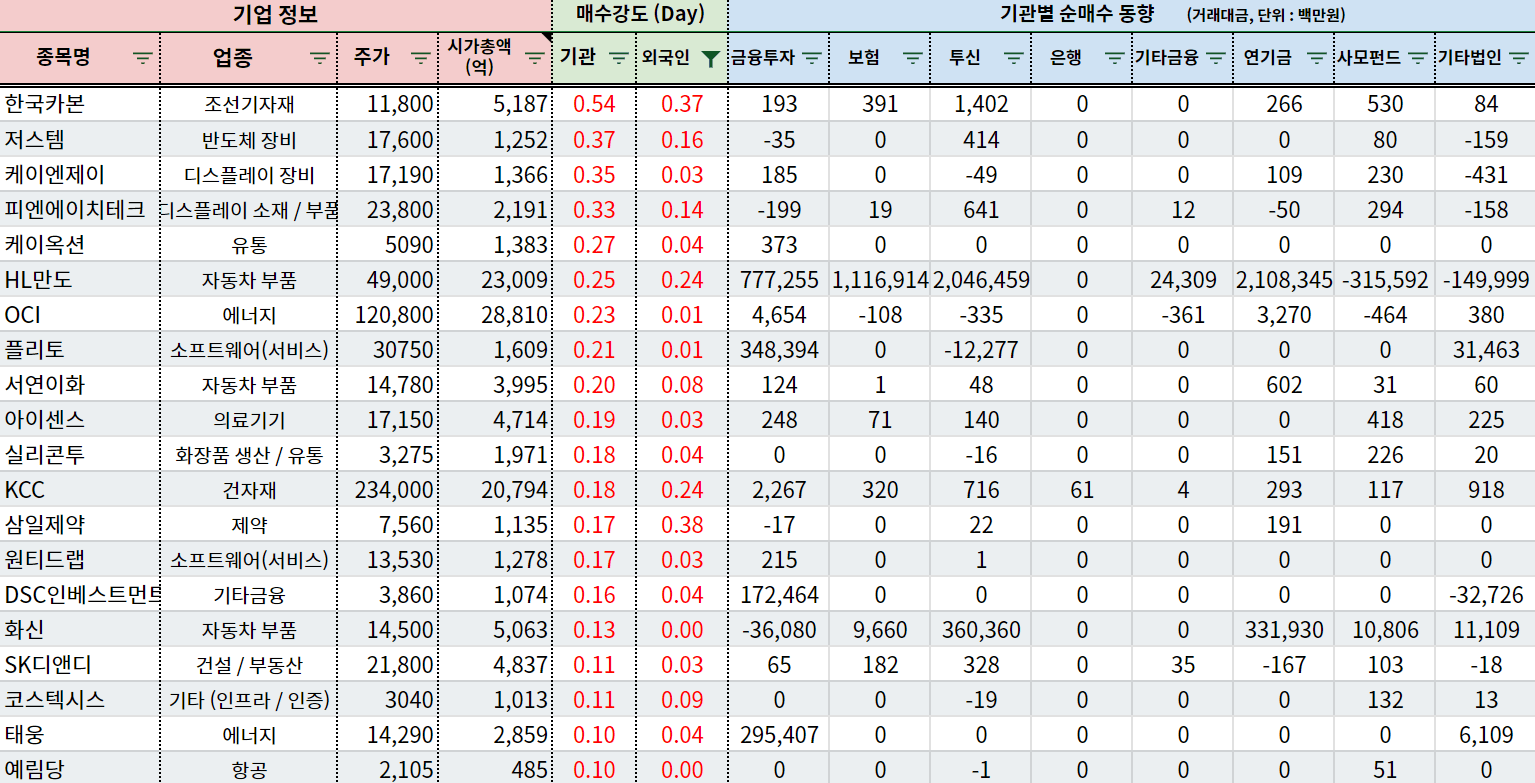Select KCC stock price 234,000
The image size is (1535, 783).
tap(388, 489)
